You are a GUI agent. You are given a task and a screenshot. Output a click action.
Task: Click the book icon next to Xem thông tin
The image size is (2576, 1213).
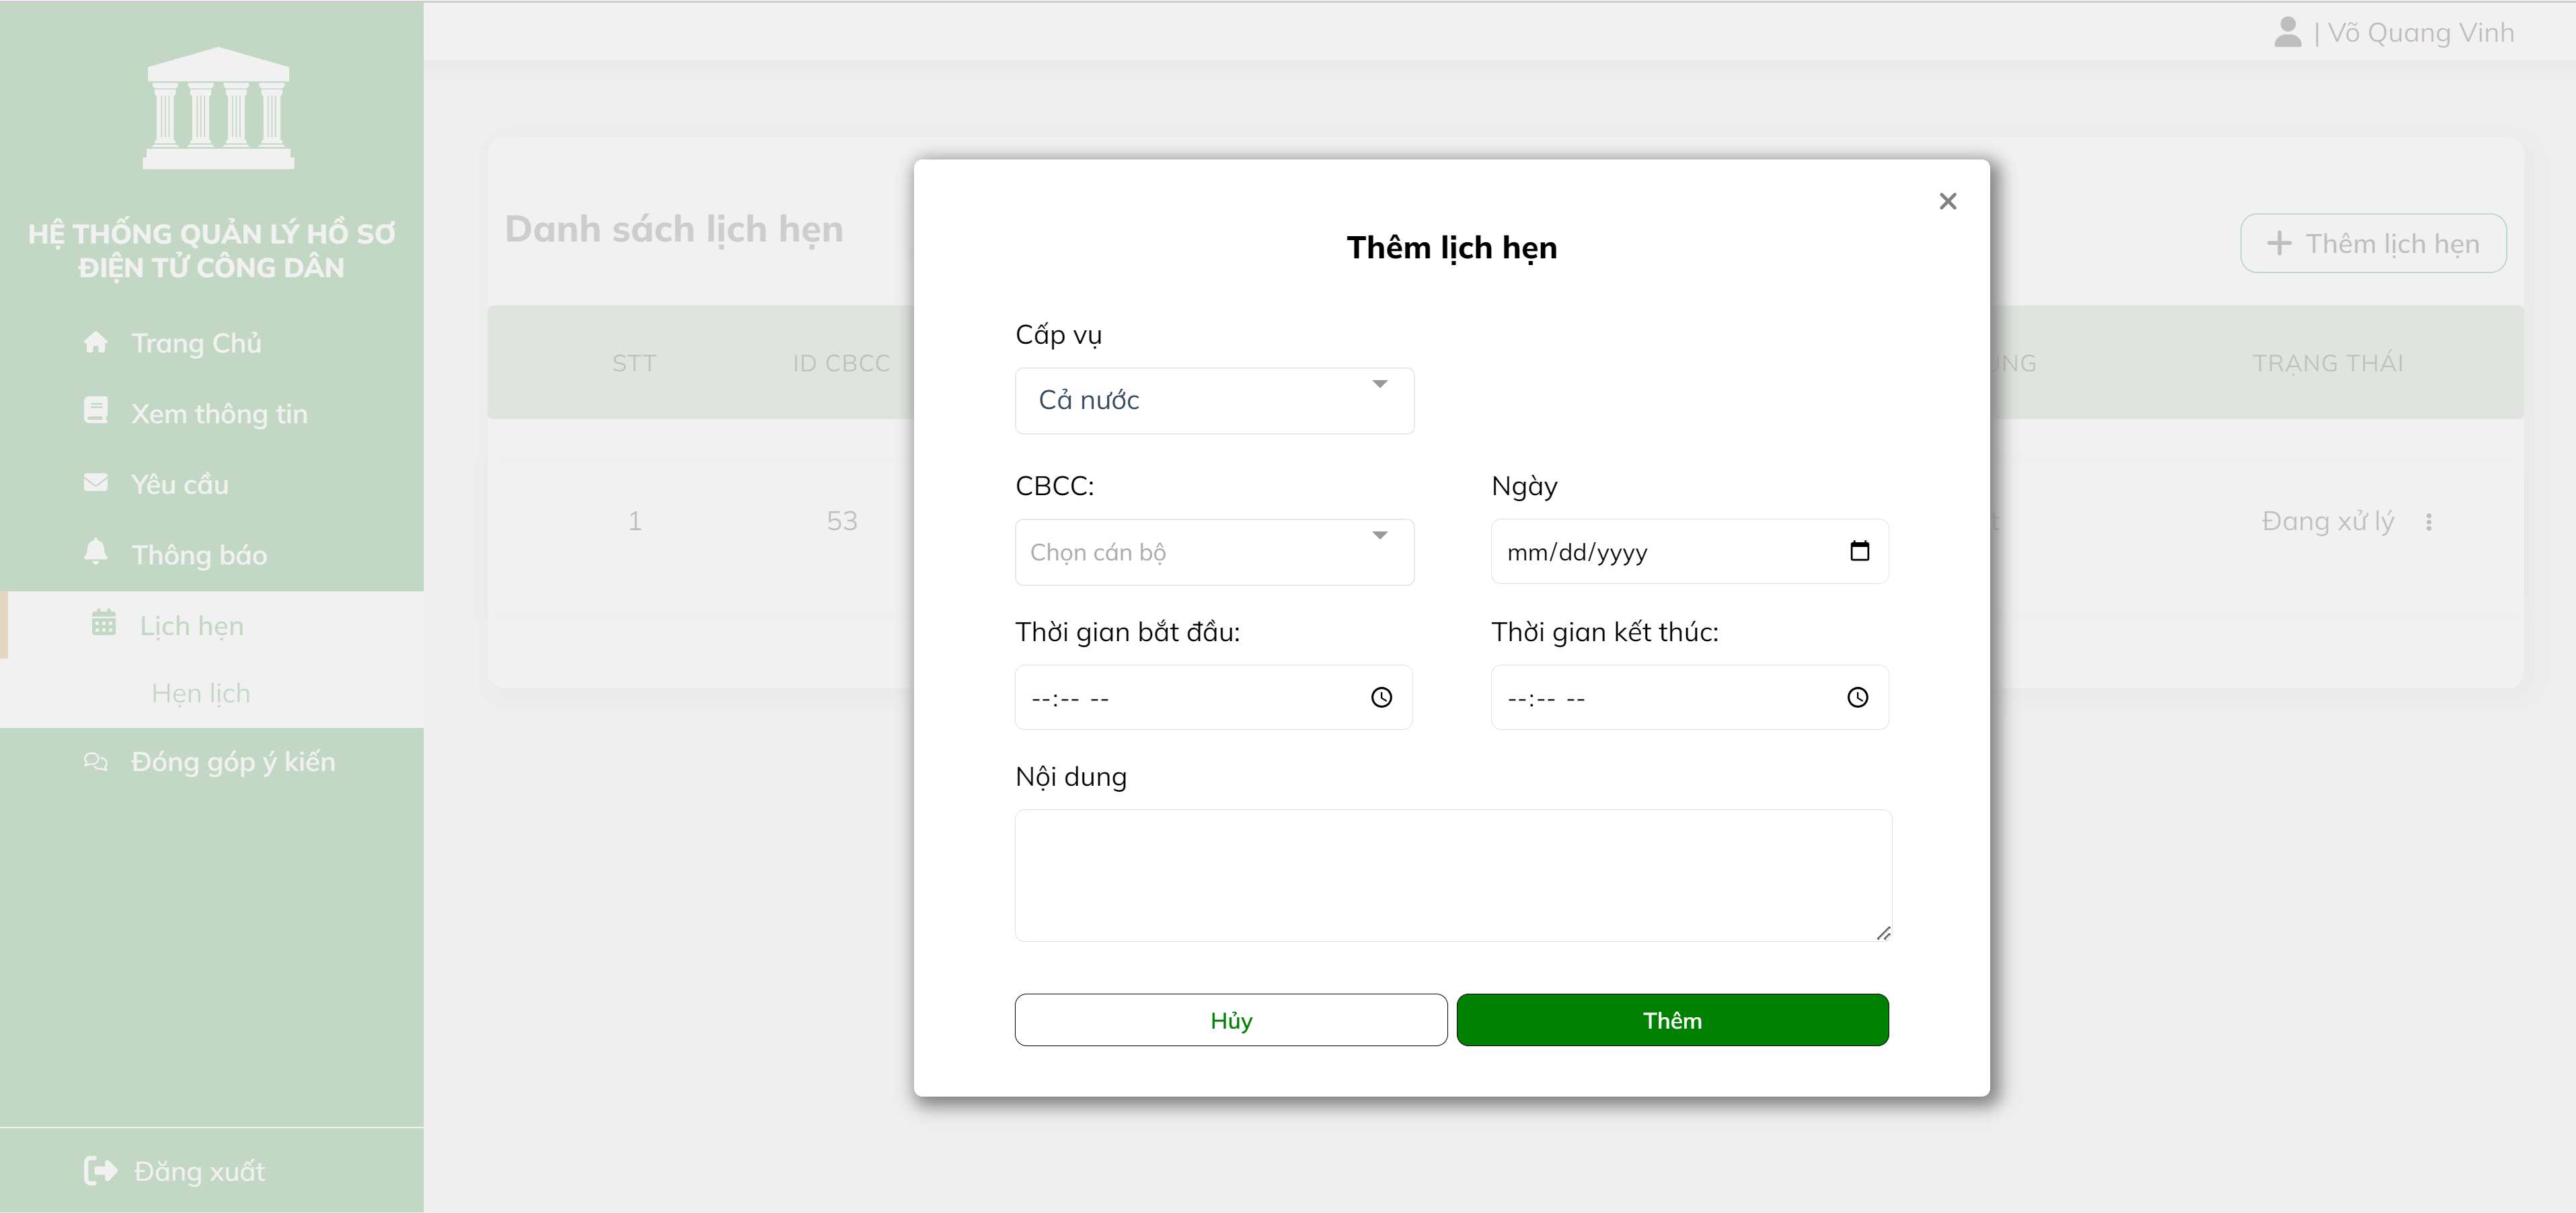point(97,412)
